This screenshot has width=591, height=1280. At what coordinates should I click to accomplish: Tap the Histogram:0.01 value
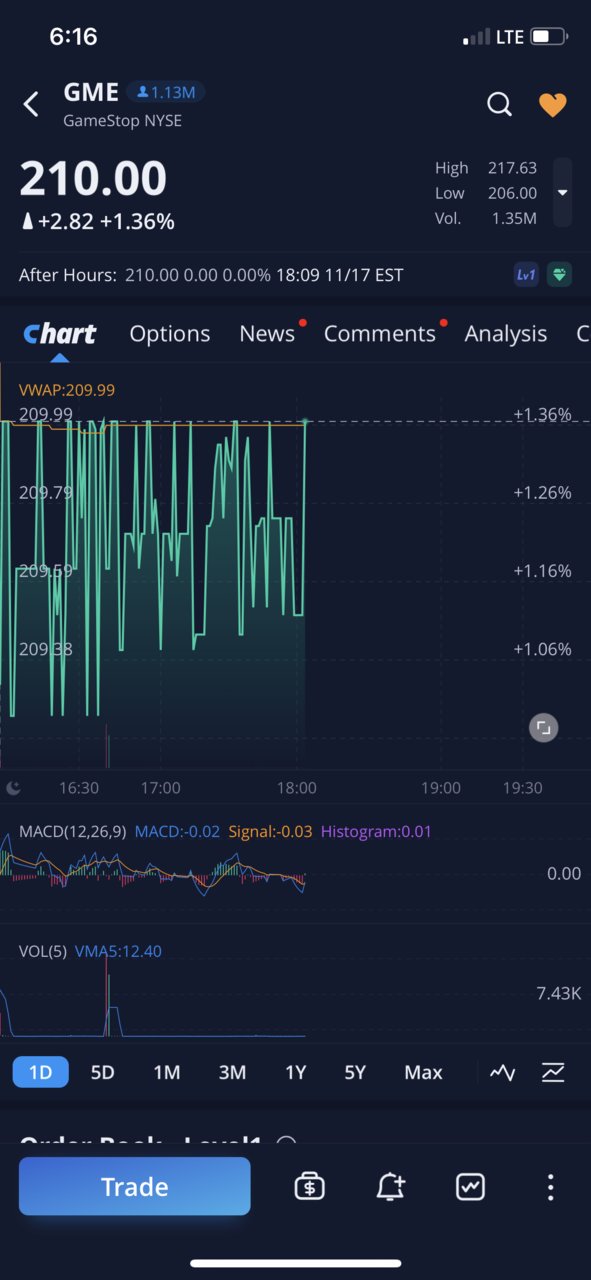point(376,831)
